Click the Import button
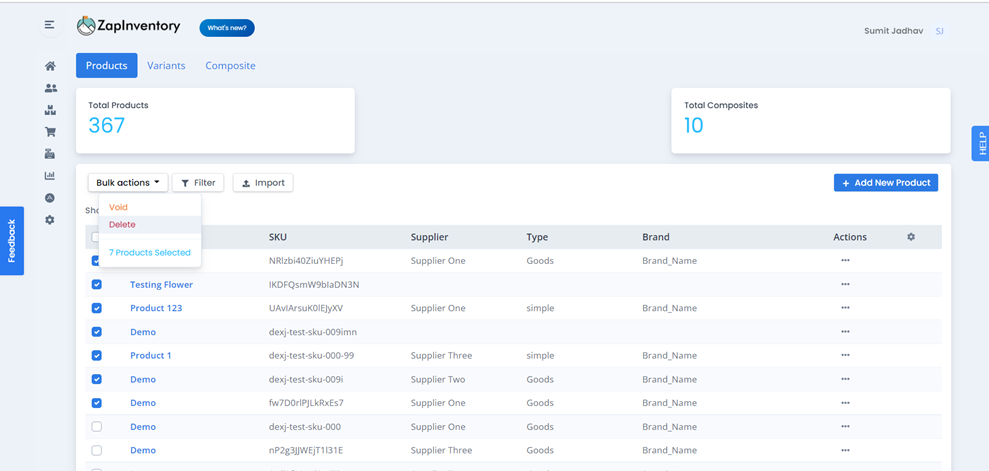Screen dimensions: 989x471 click(x=263, y=183)
